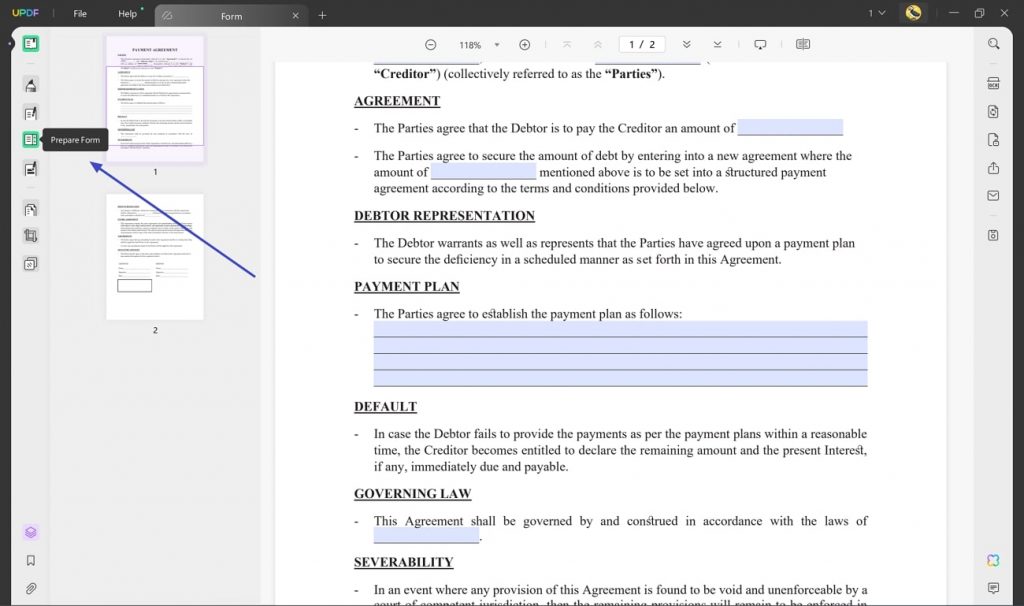Click the zoom out button
The image size is (1024, 606).
click(x=430, y=44)
